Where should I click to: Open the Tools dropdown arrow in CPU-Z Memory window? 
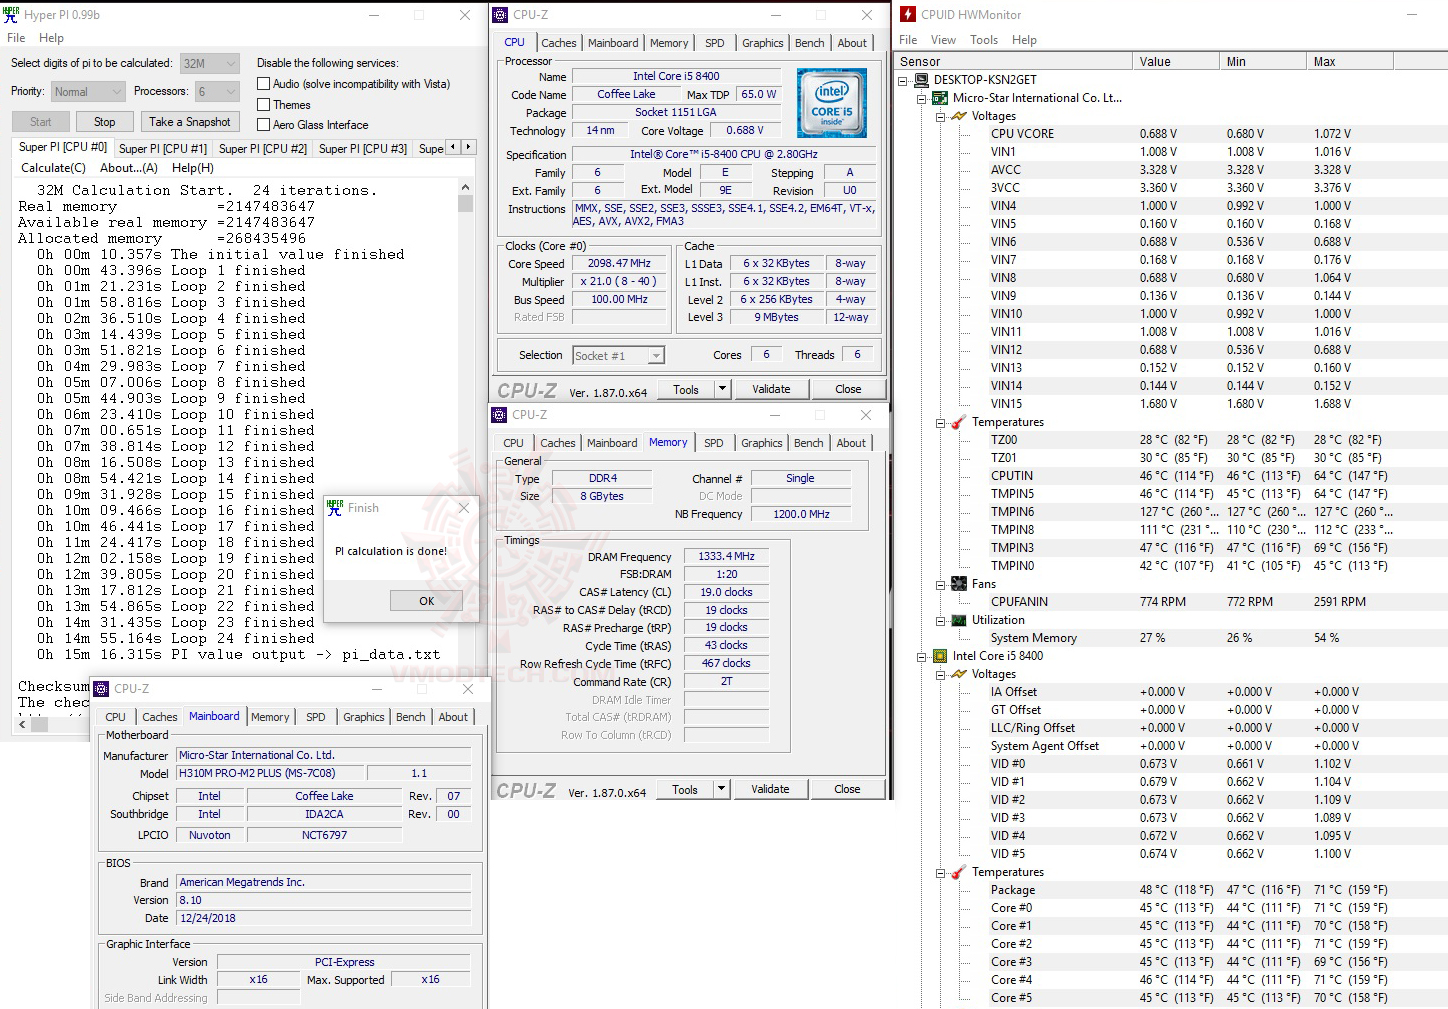pos(721,789)
